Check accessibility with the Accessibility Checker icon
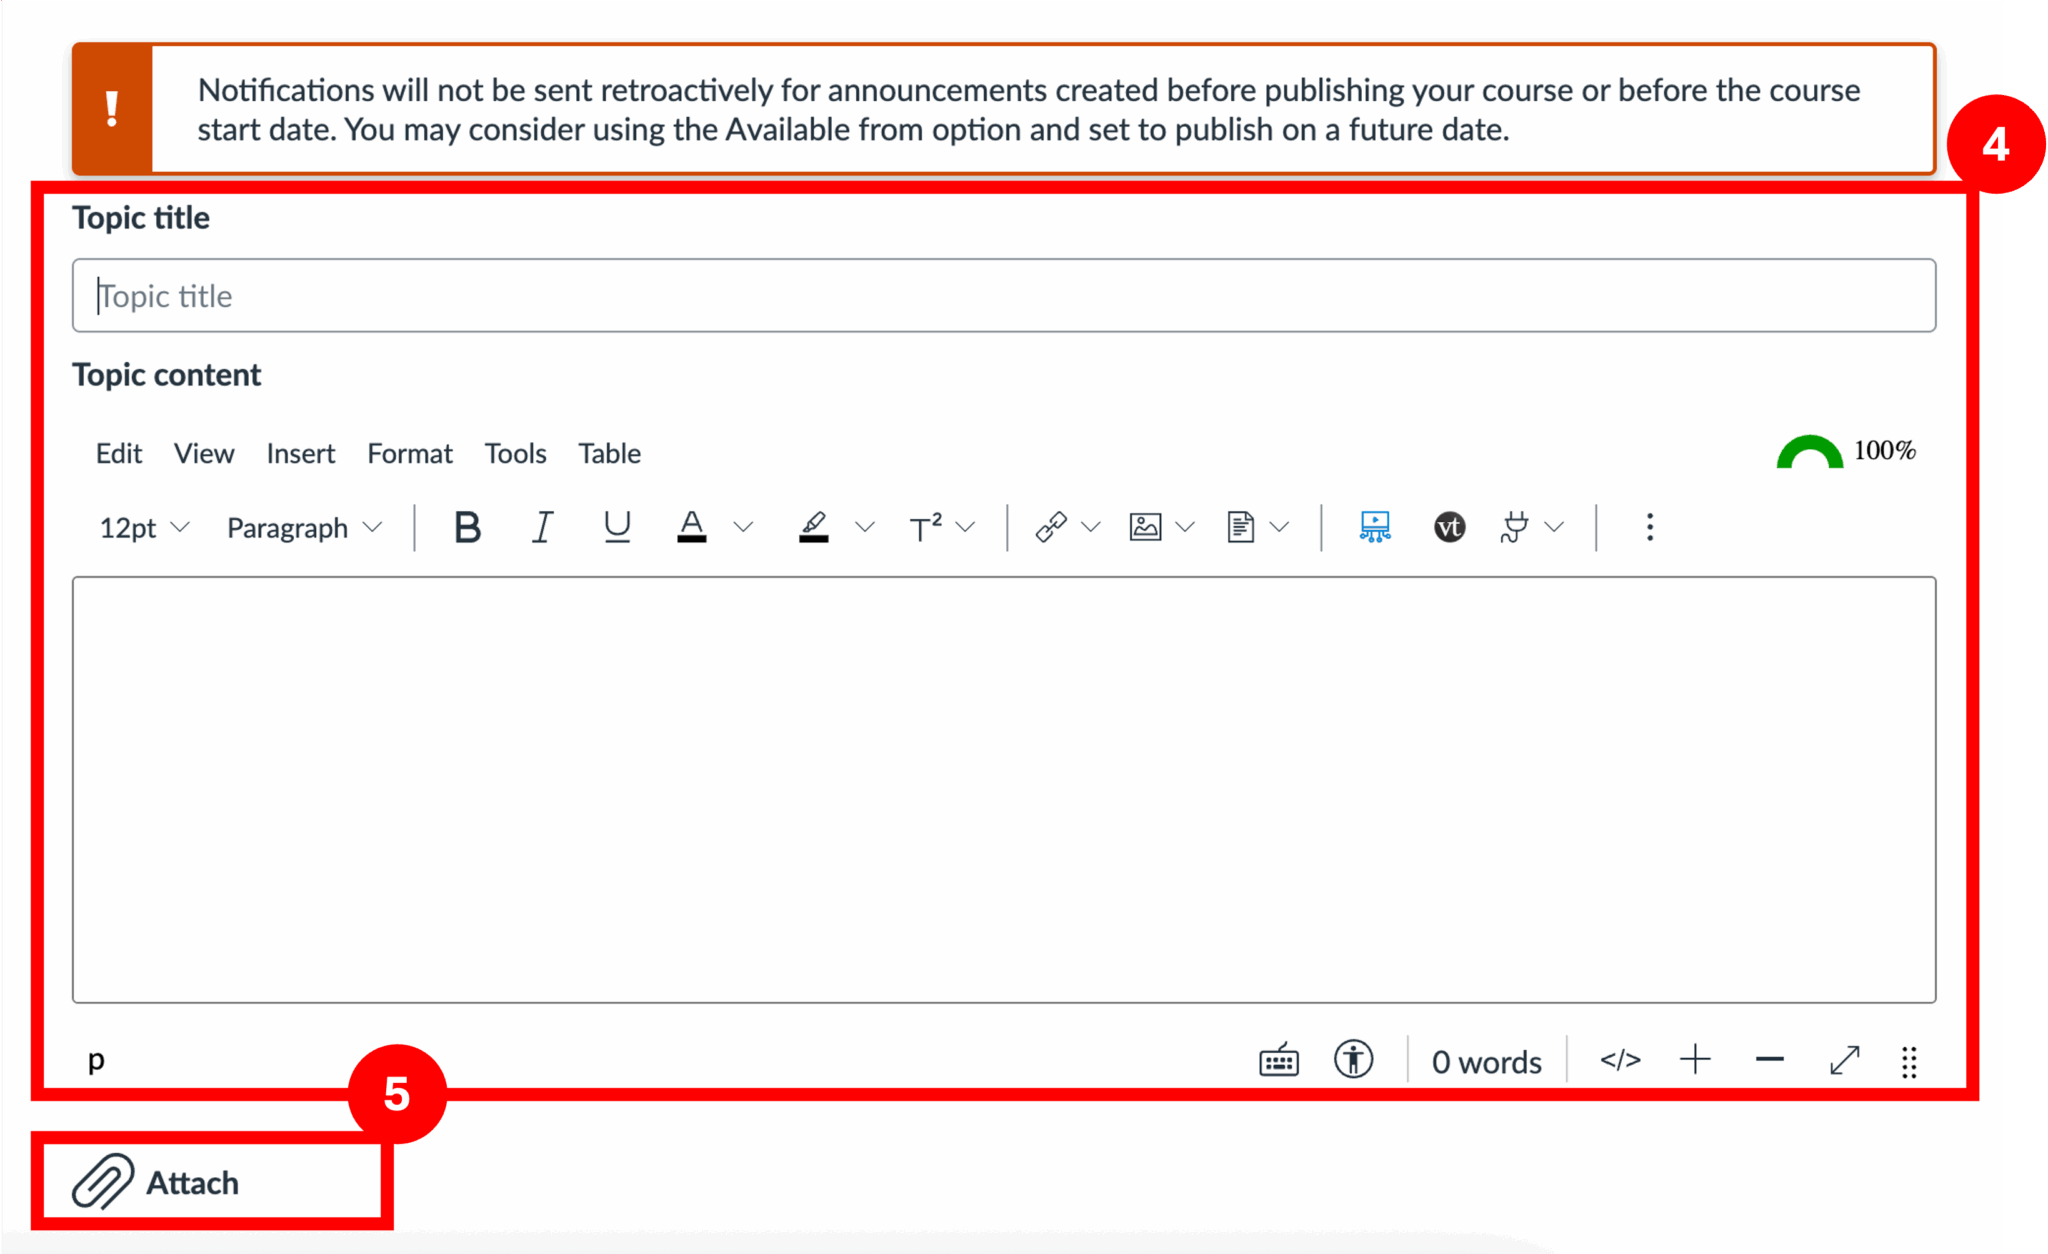Image resolution: width=2048 pixels, height=1254 pixels. [1353, 1061]
